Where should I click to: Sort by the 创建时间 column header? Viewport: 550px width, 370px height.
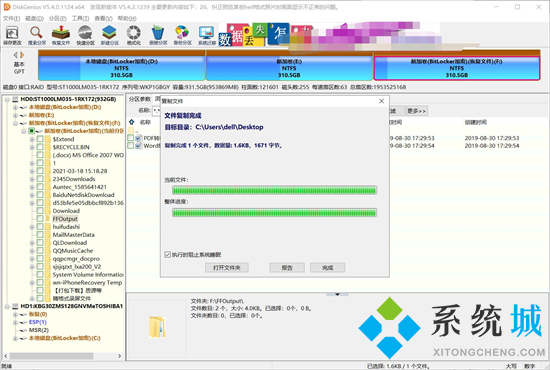(x=475, y=122)
